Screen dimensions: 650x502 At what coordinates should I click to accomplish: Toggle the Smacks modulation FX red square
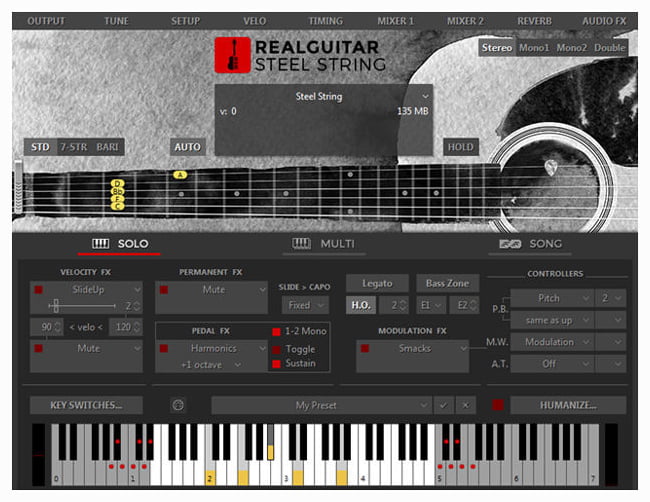point(365,348)
